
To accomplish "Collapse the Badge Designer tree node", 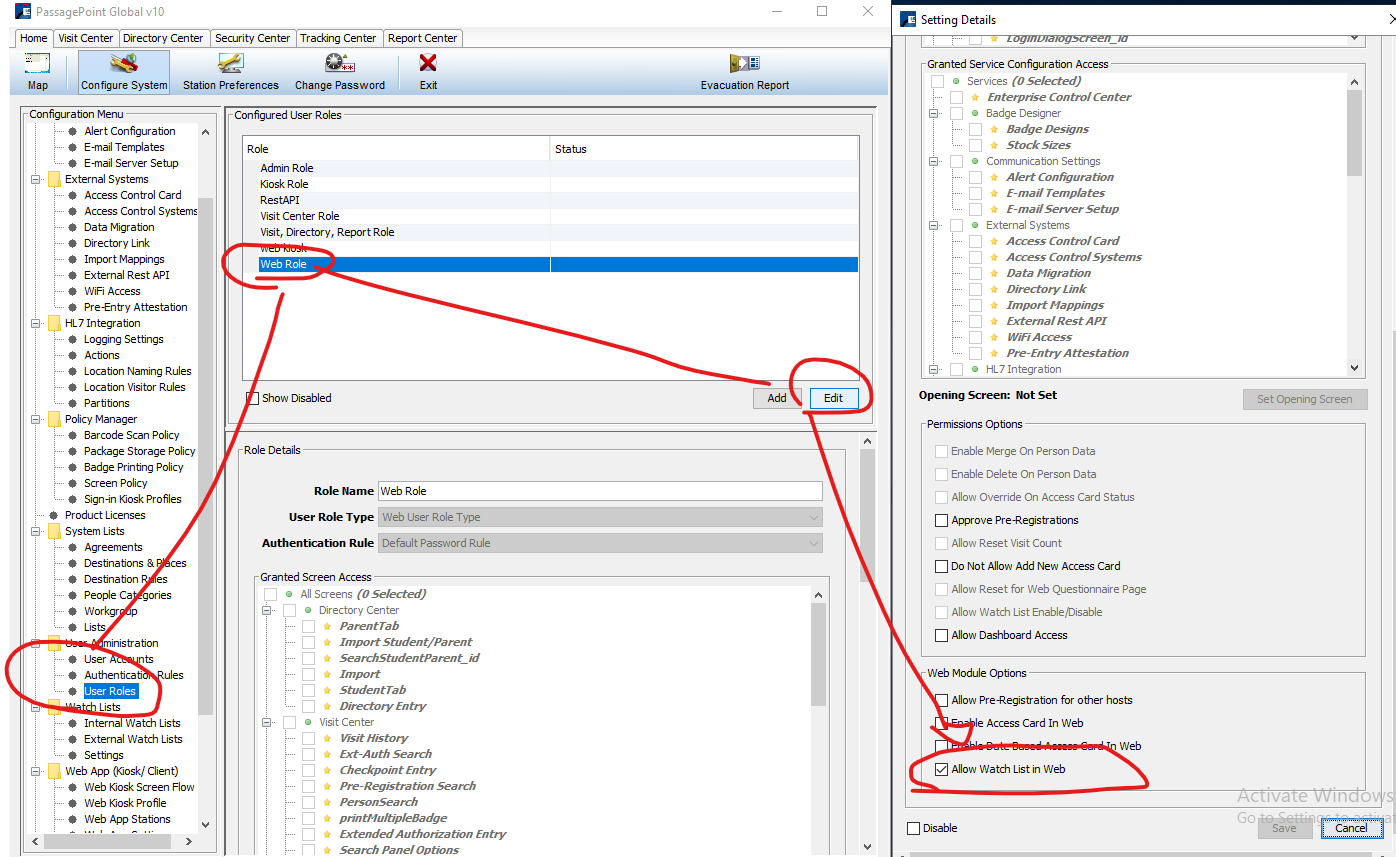I will [x=935, y=113].
